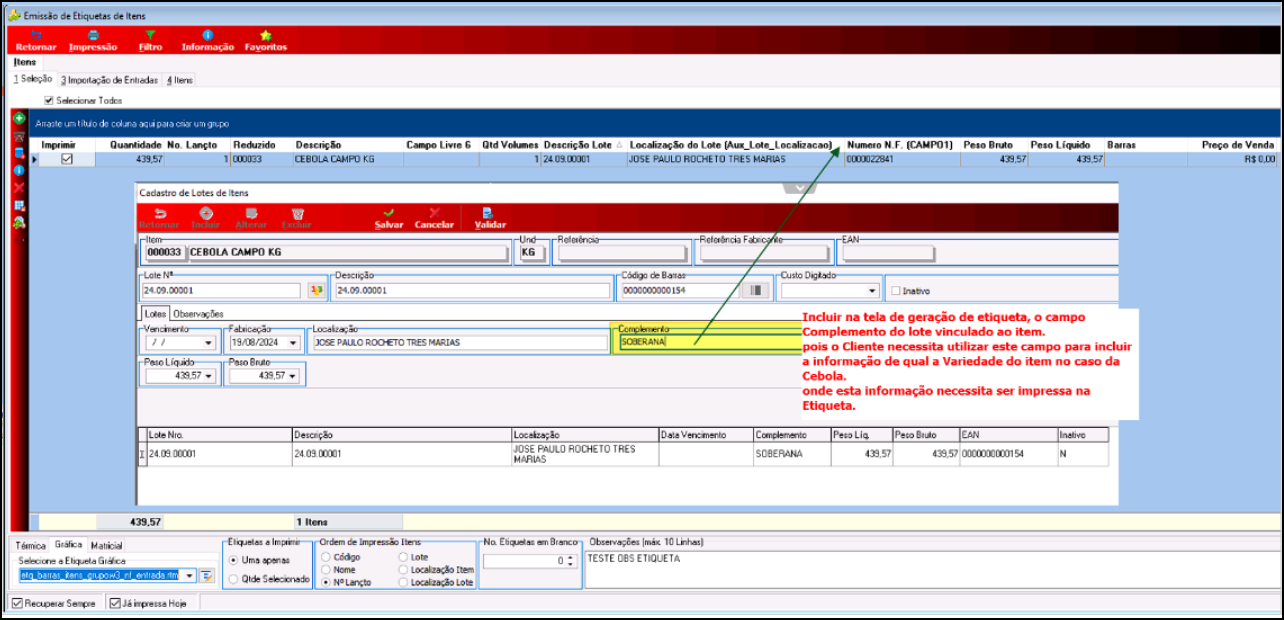Toggle Selecionar Todos checkbox

tap(49, 100)
